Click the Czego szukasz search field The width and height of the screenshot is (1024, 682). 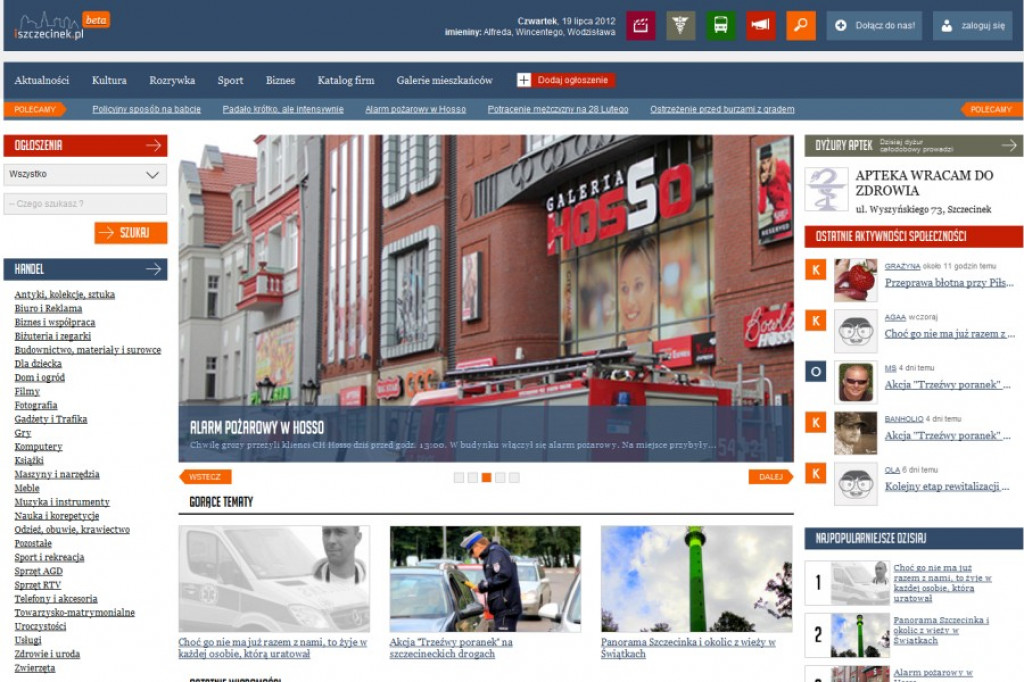click(85, 204)
